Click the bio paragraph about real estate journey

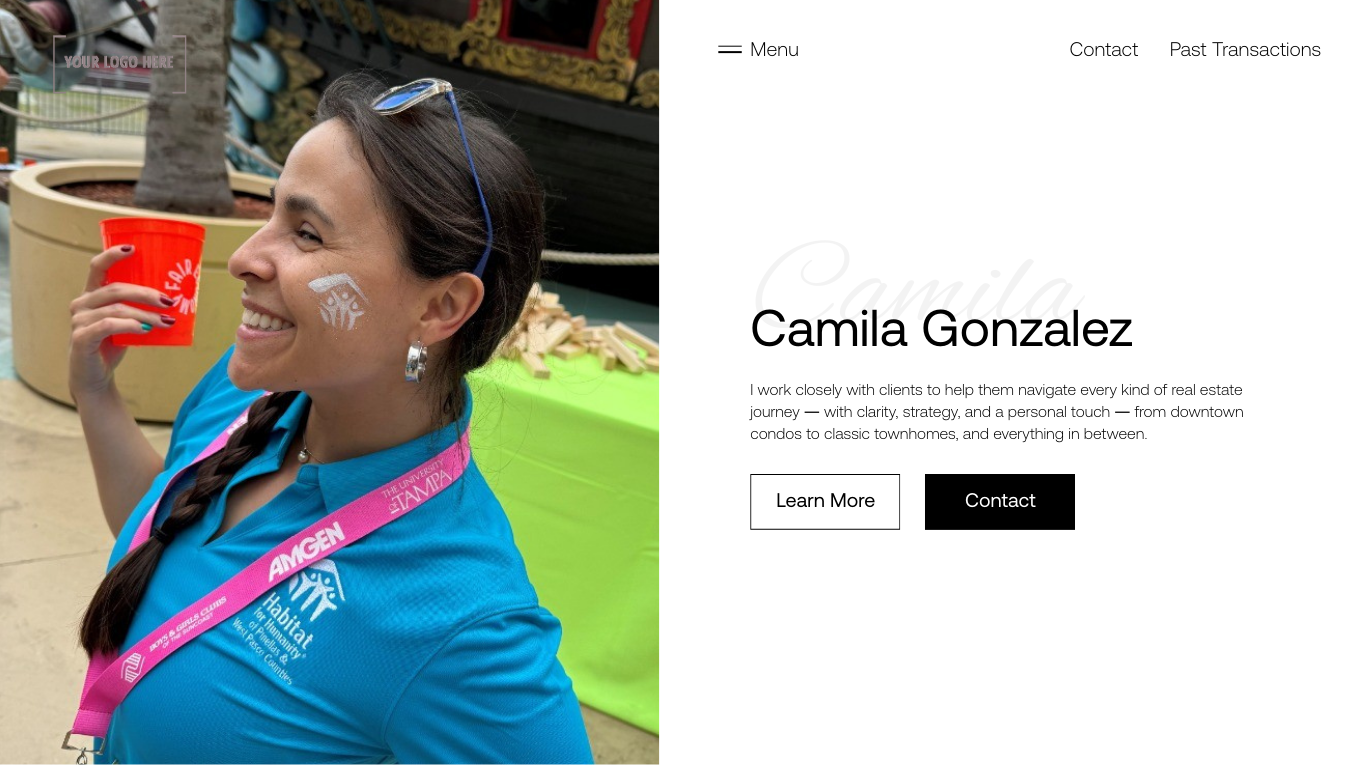pos(997,412)
